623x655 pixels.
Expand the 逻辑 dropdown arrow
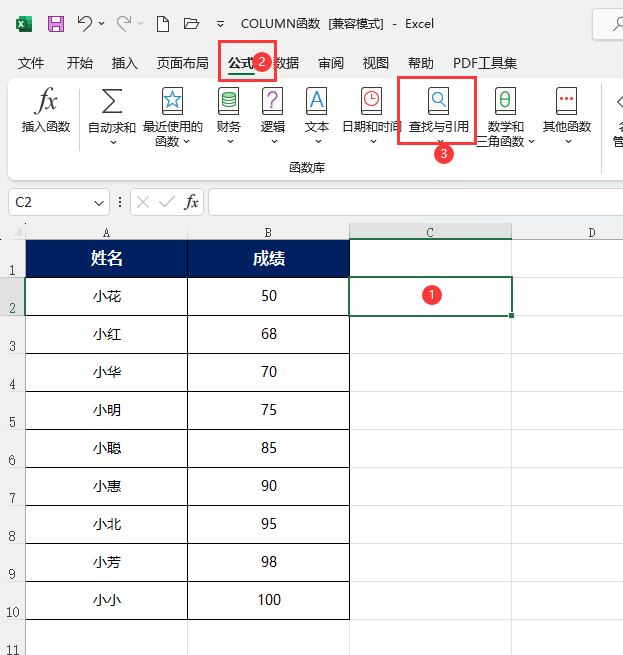click(x=274, y=142)
